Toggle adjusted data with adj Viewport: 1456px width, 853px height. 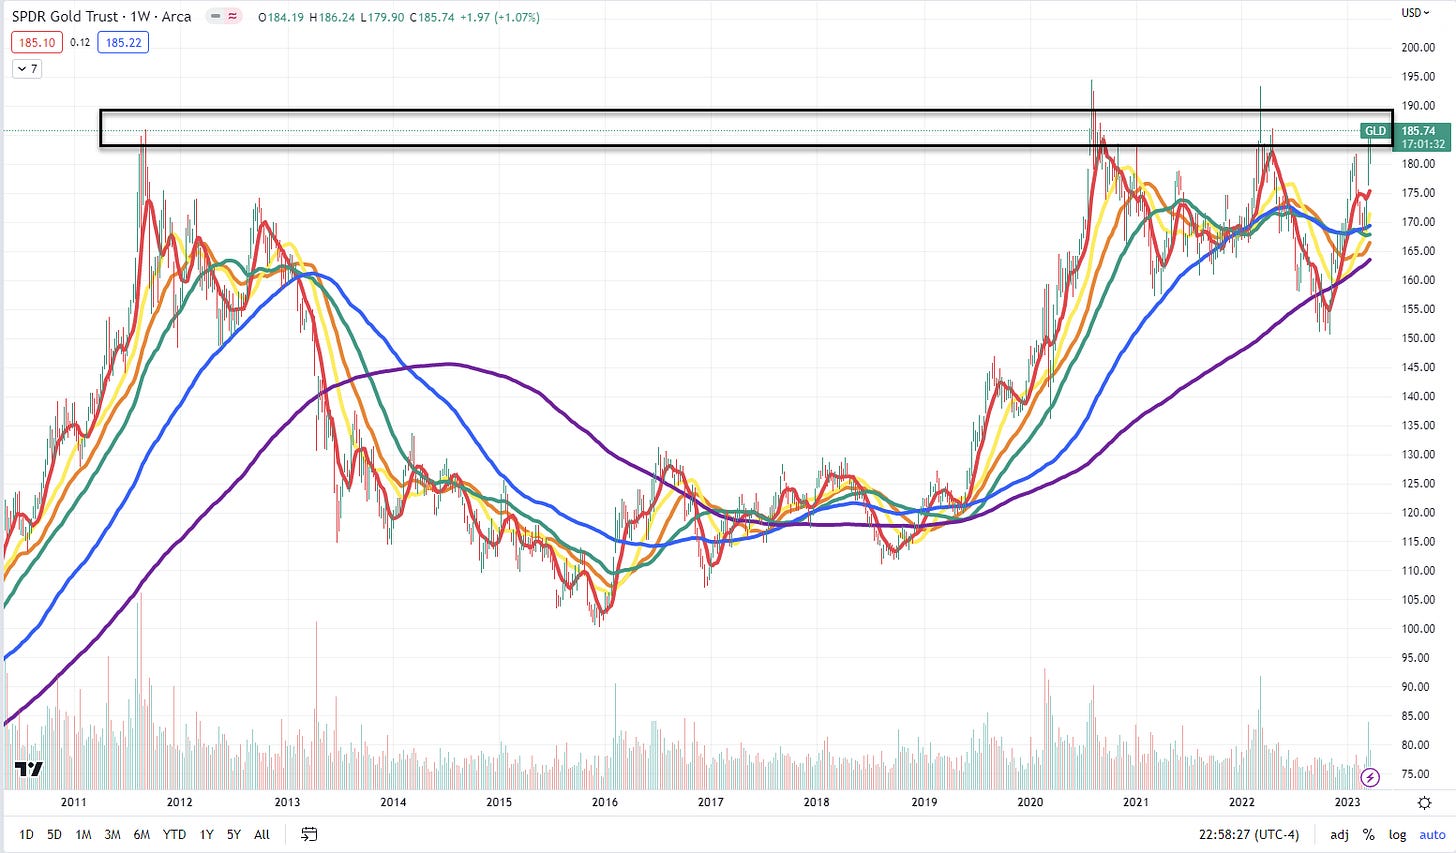(x=1339, y=834)
